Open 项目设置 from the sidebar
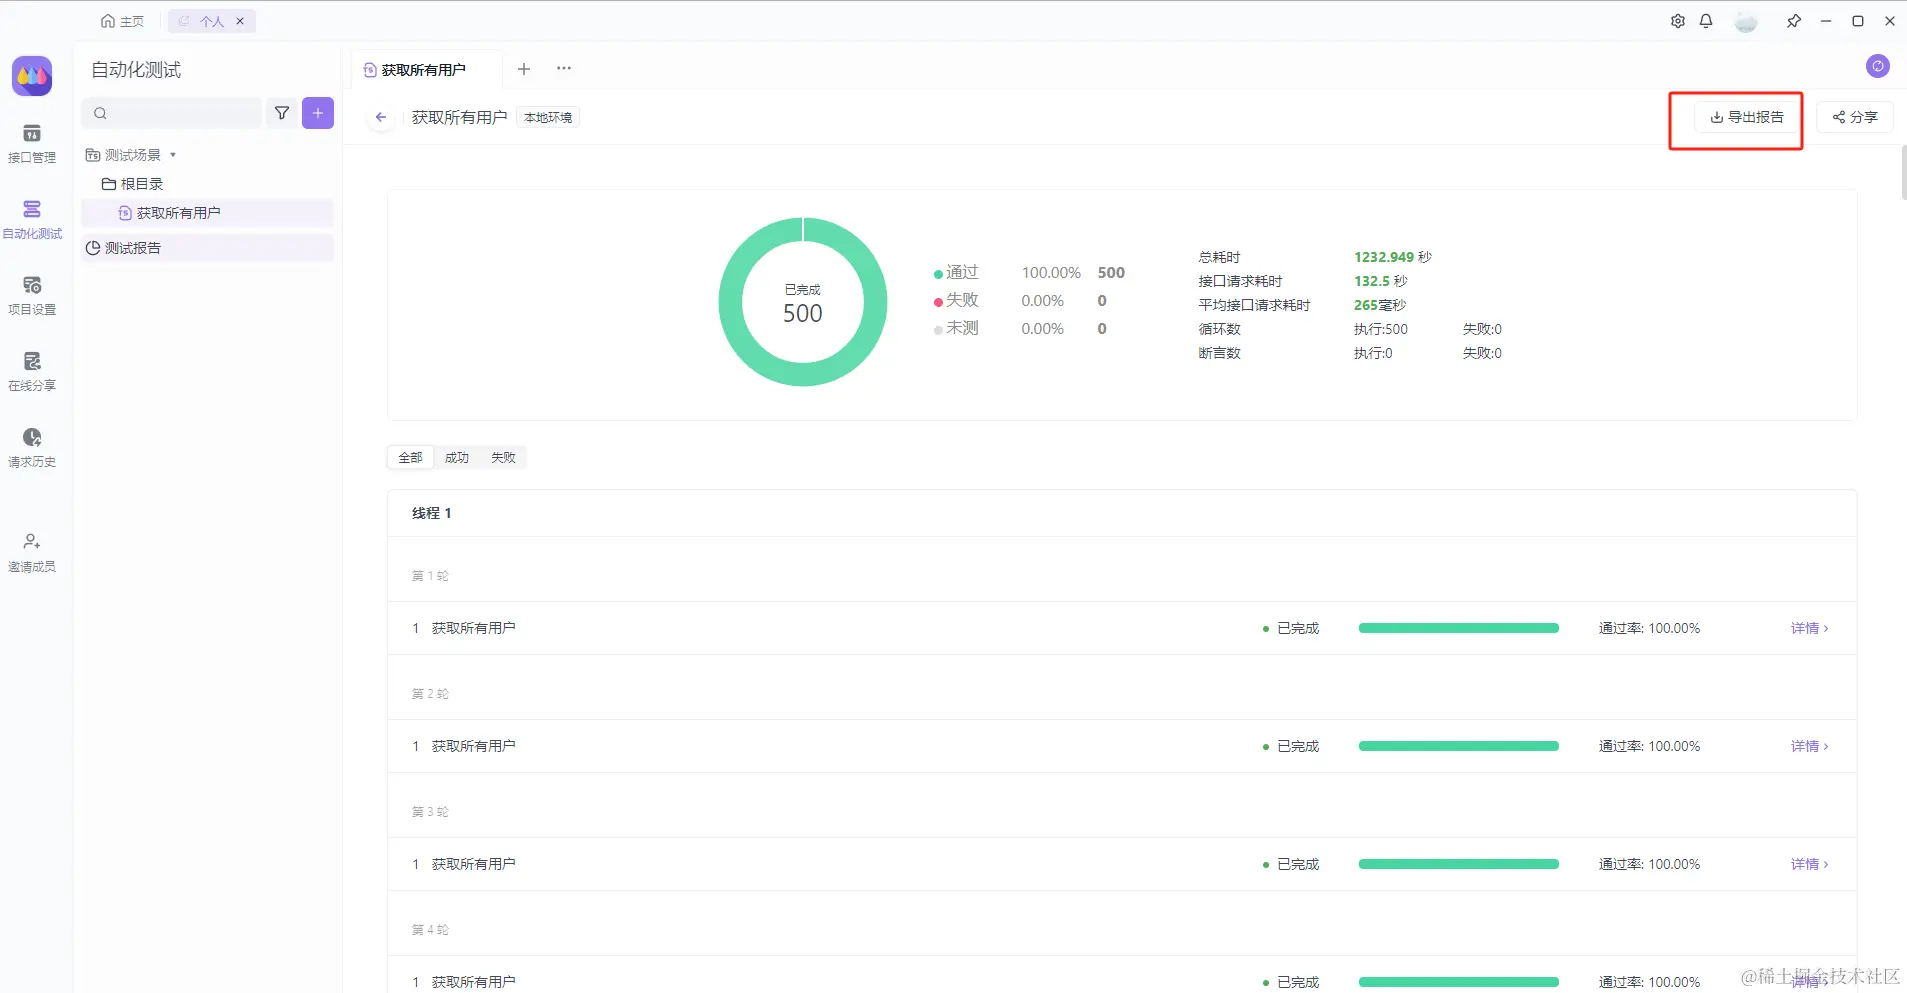Viewport: 1907px width, 993px height. click(x=32, y=296)
